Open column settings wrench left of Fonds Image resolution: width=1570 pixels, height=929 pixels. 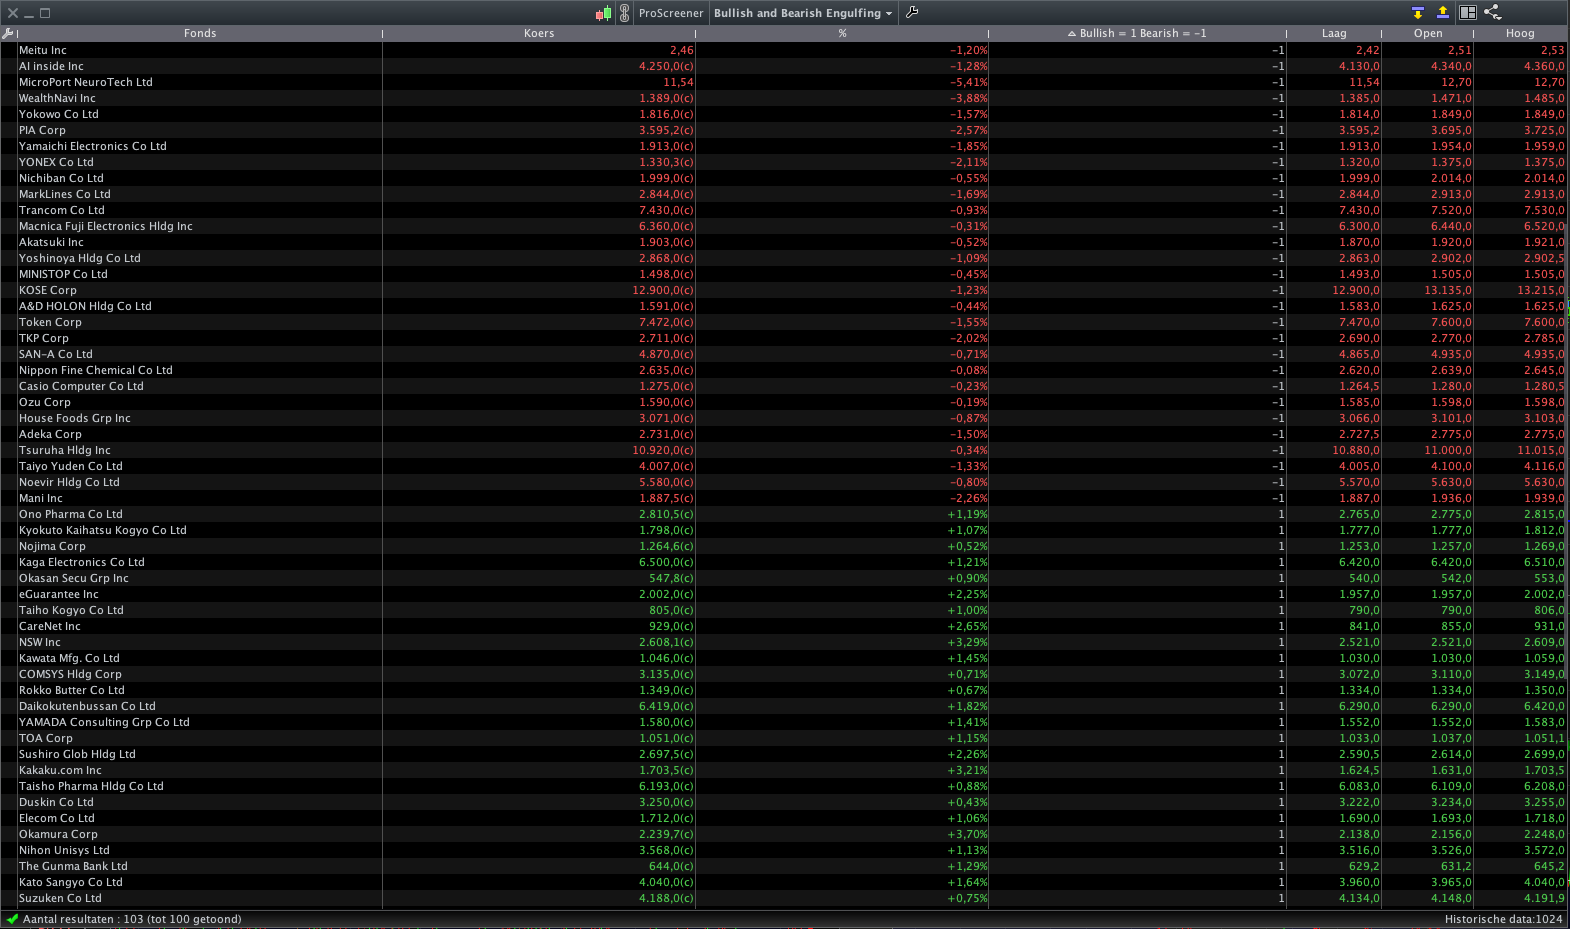click(x=8, y=33)
